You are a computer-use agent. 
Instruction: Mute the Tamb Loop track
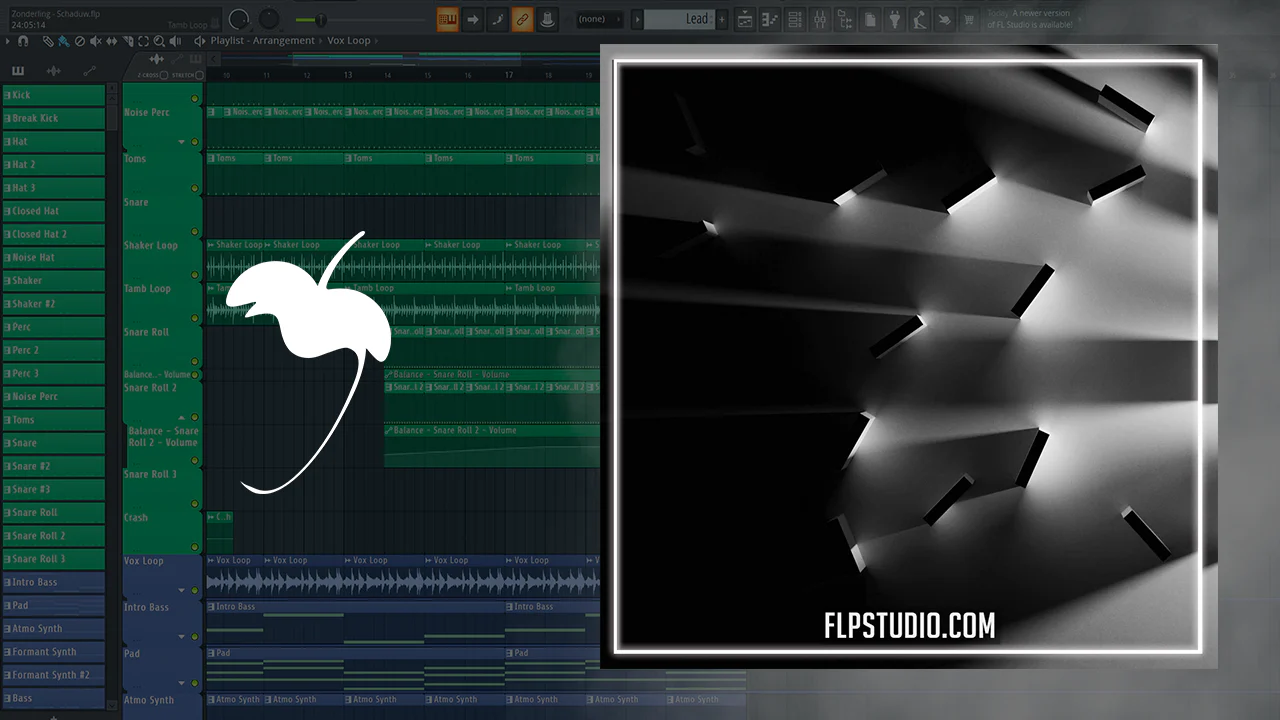click(195, 318)
